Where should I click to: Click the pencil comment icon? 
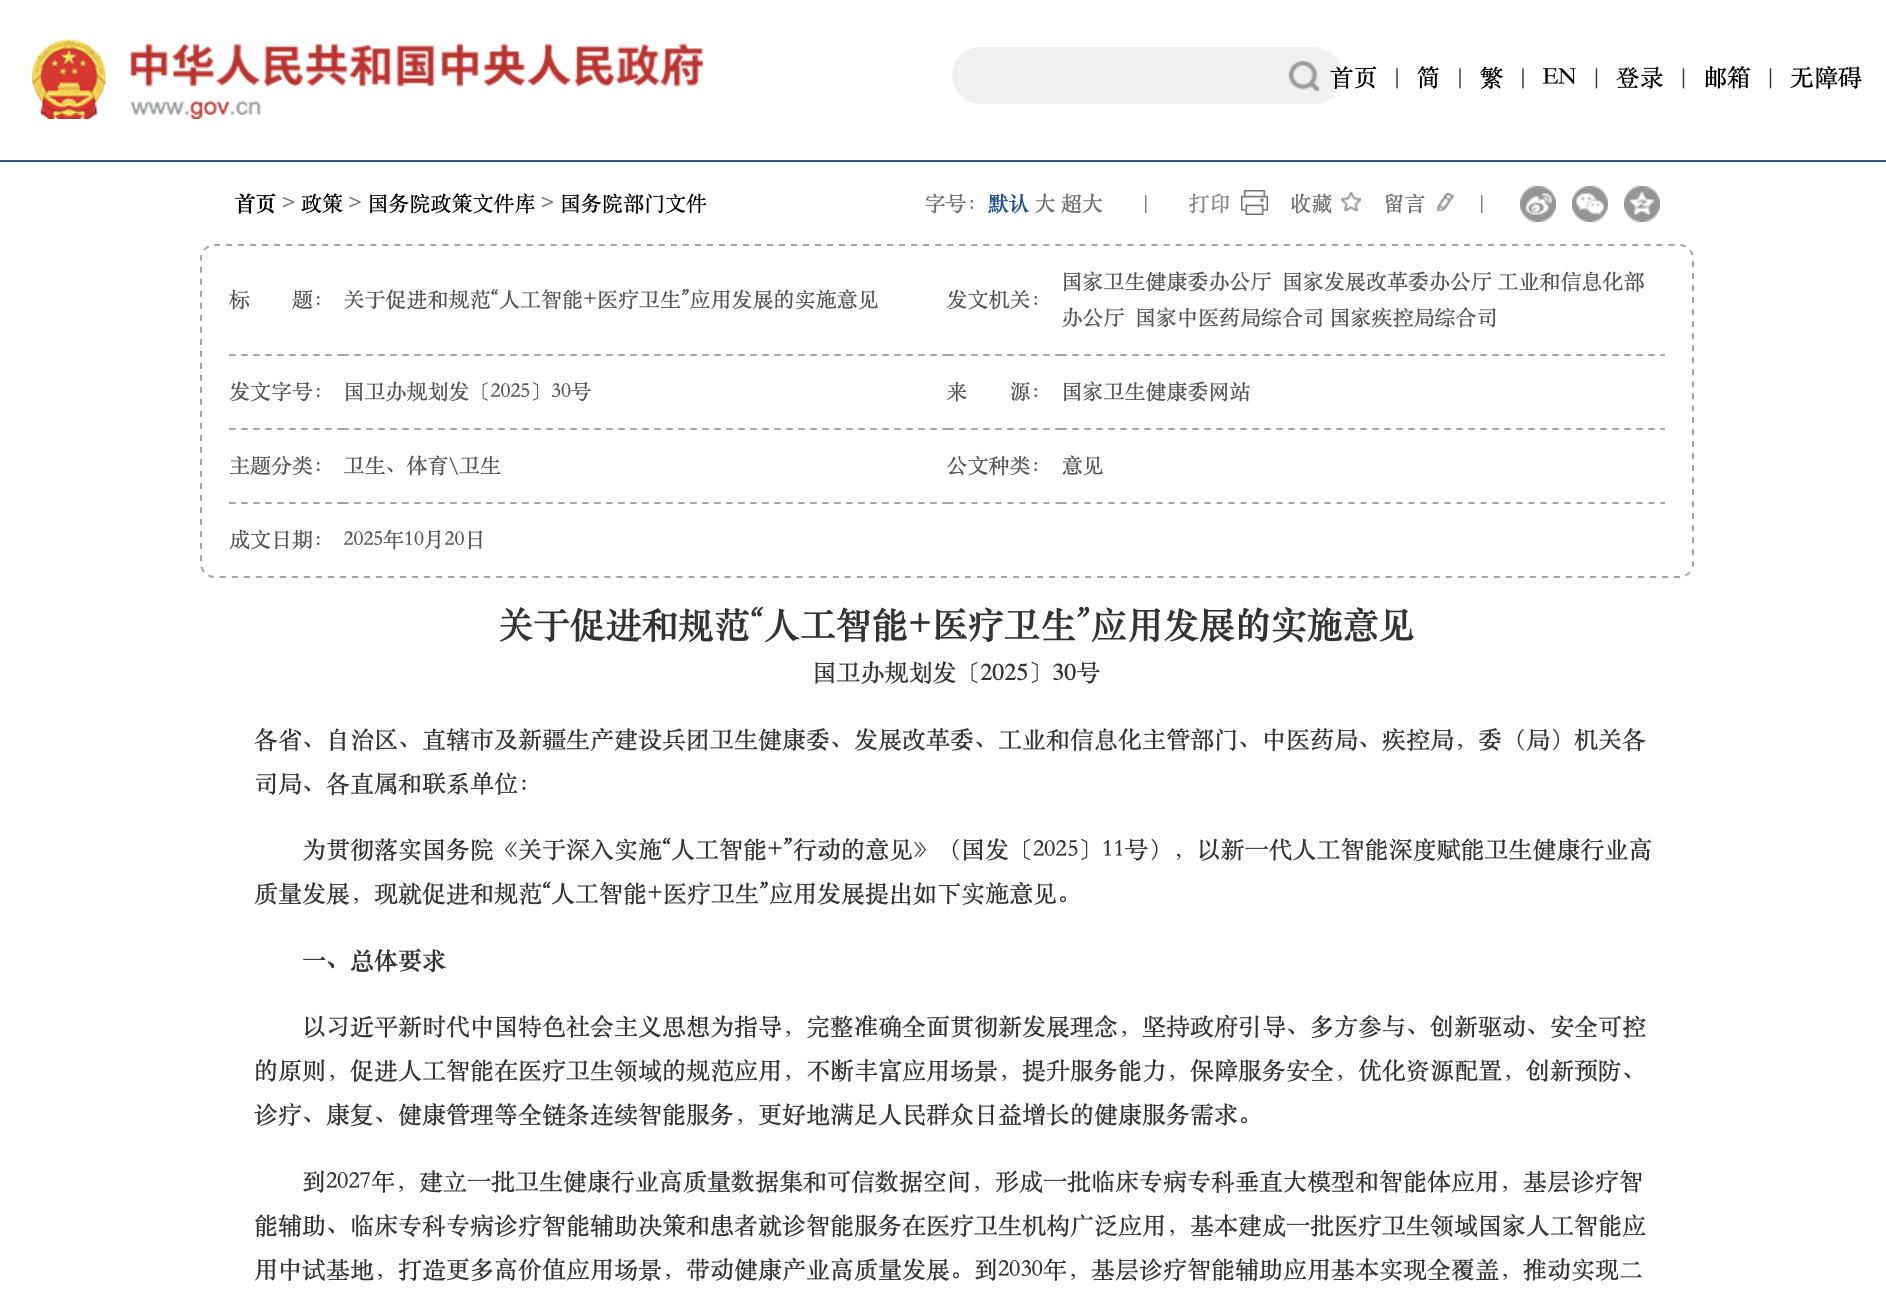tap(1445, 203)
